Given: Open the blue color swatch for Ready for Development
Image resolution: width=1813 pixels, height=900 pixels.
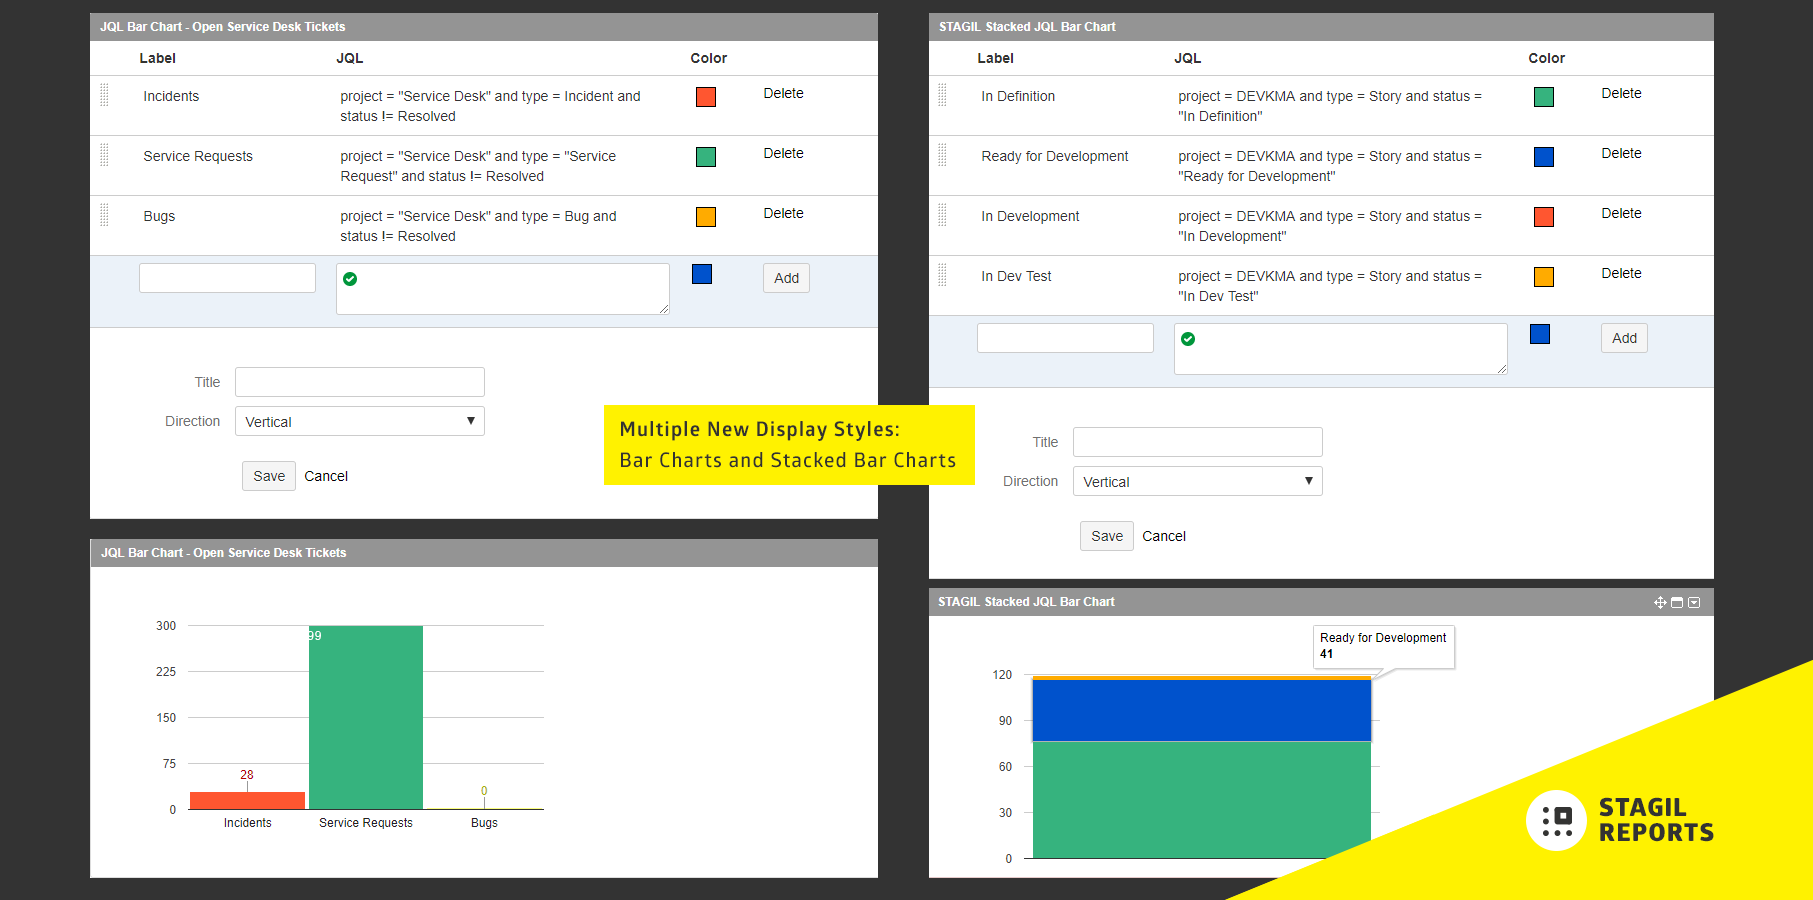Looking at the screenshot, I should pyautogui.click(x=1544, y=157).
